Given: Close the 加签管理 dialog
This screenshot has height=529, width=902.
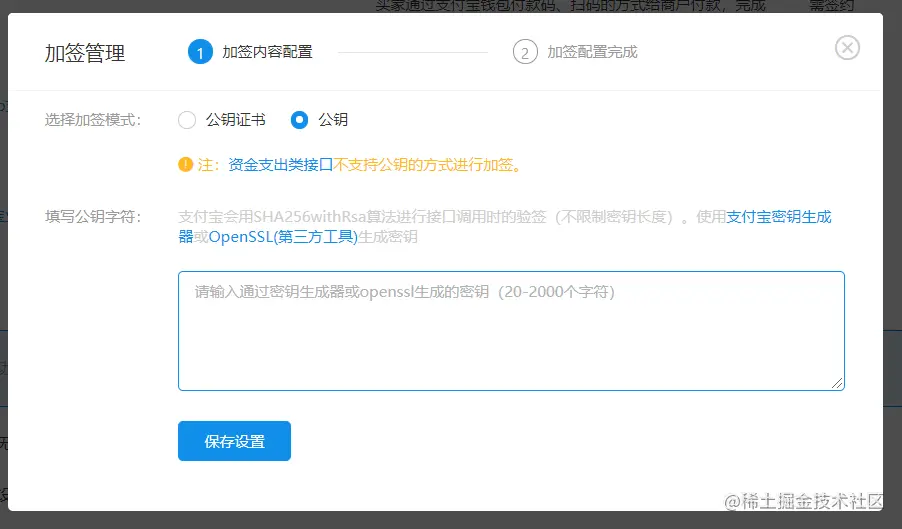Looking at the screenshot, I should click(847, 48).
